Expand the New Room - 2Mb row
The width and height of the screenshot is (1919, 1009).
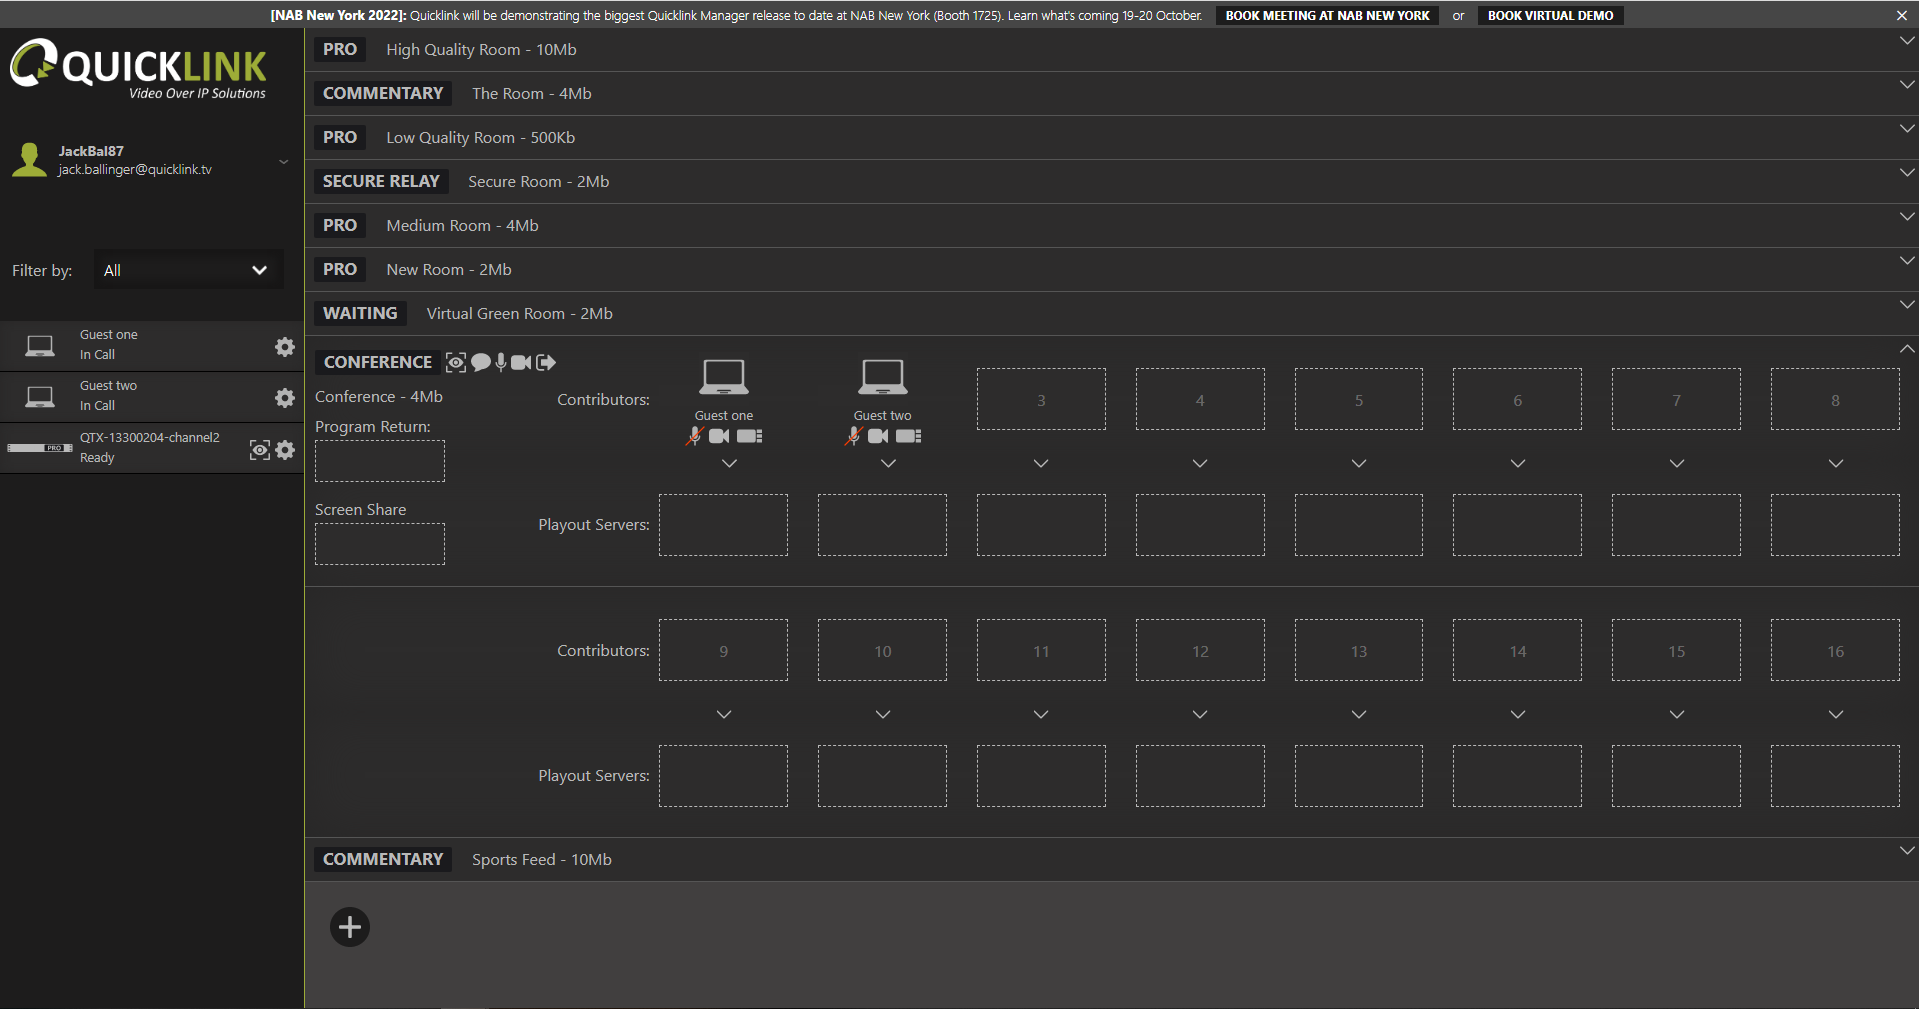[1907, 261]
